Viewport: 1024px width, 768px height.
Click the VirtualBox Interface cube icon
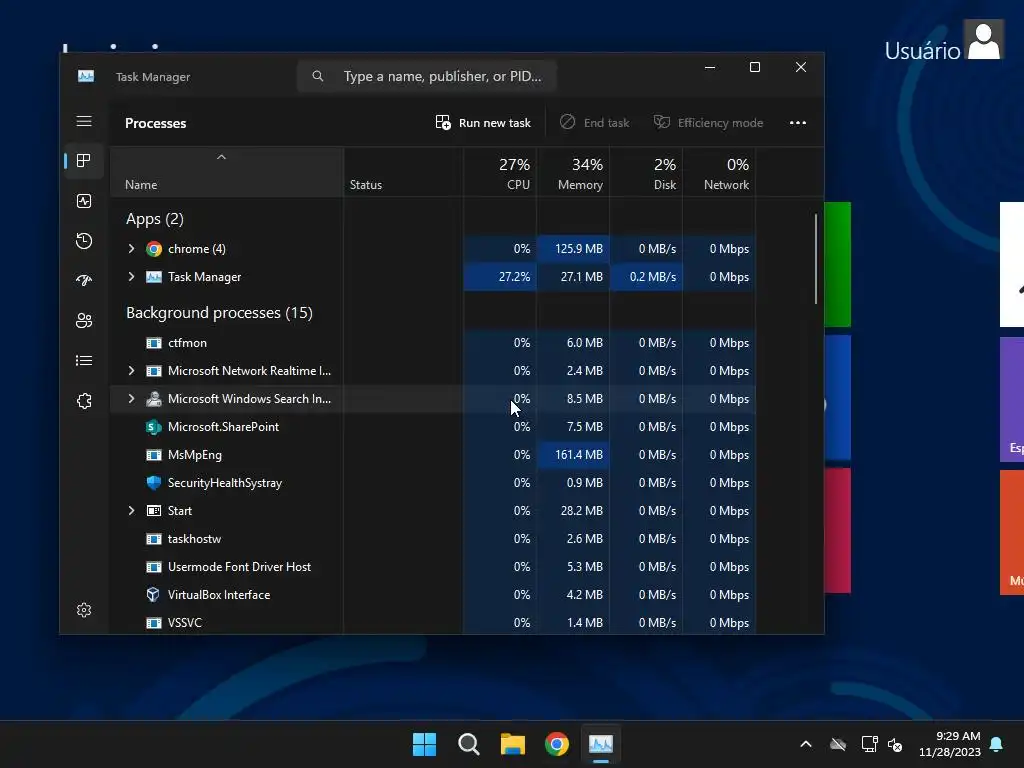[x=153, y=595]
